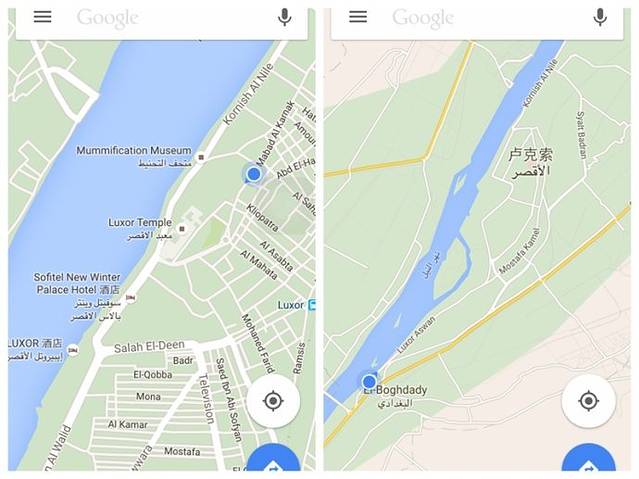Tap blue location dot at El-Boghdady

click(369, 382)
